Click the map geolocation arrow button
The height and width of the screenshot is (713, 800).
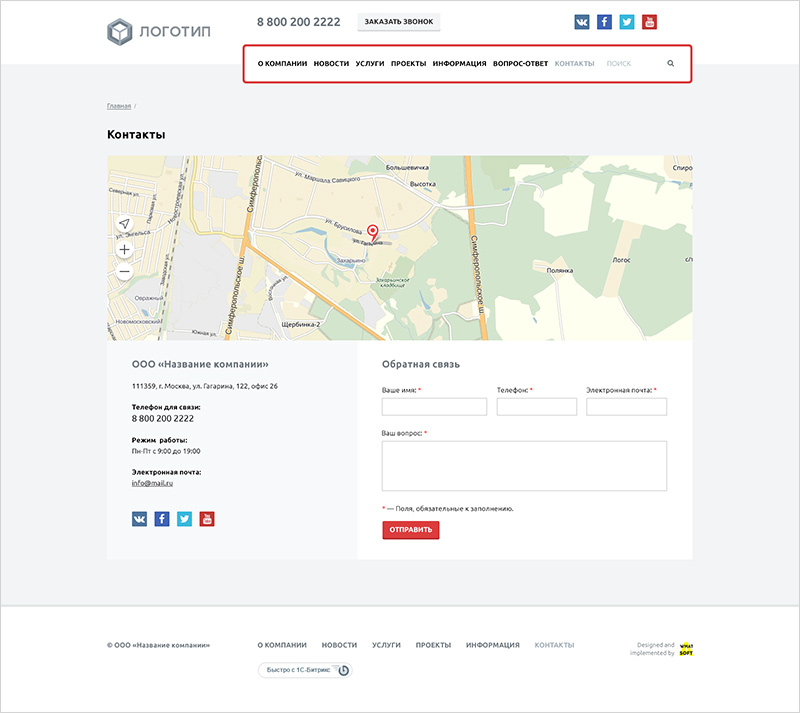pyautogui.click(x=124, y=223)
